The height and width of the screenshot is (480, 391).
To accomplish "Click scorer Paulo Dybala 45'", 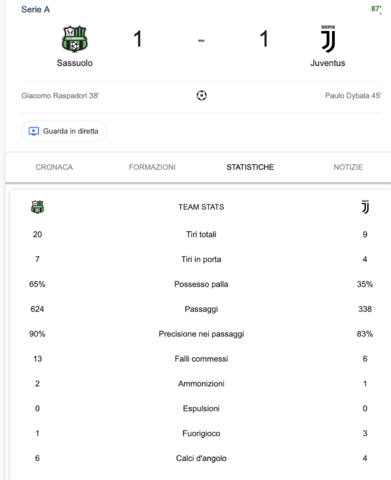I will [353, 96].
